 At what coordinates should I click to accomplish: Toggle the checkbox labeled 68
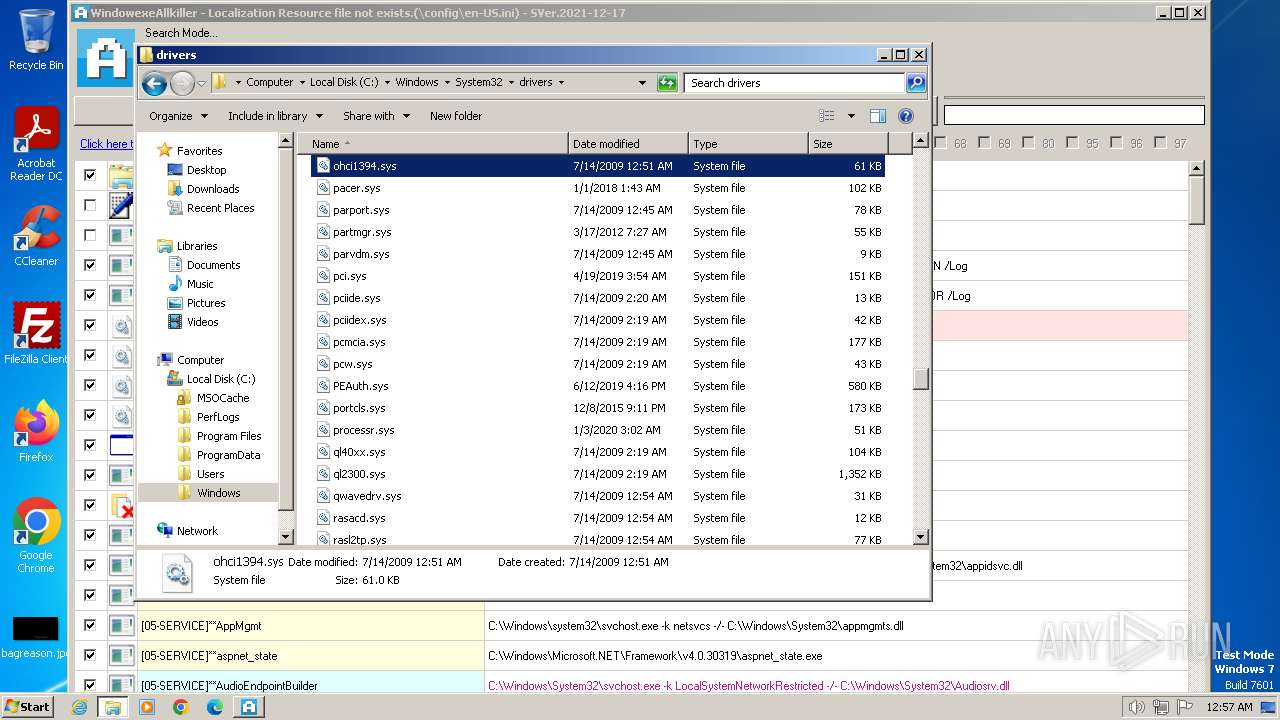(x=941, y=143)
